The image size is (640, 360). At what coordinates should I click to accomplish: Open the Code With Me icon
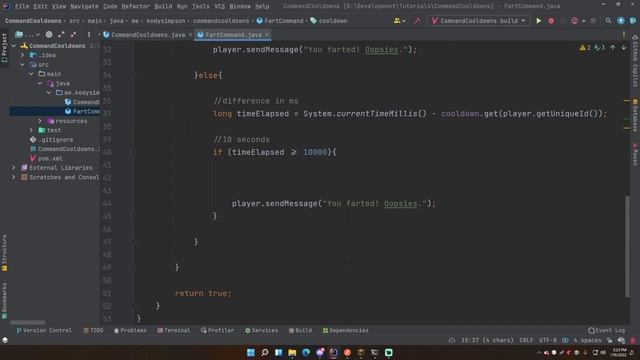tap(397, 21)
